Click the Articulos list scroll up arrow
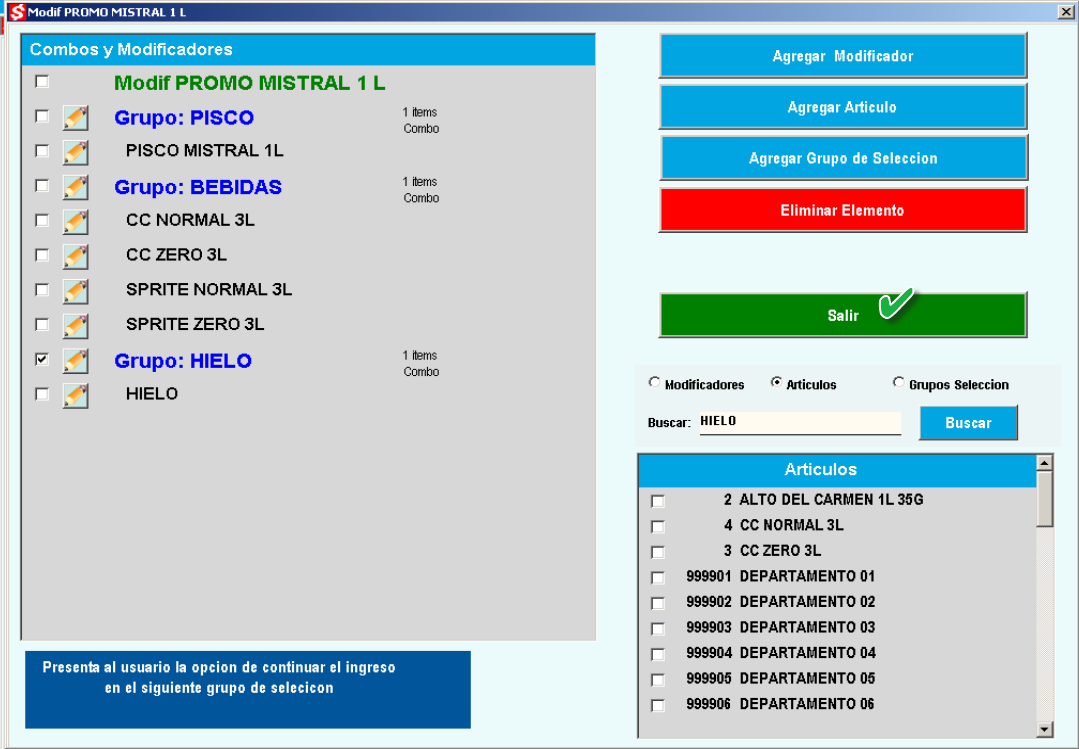Image resolution: width=1079 pixels, height=749 pixels. [1045, 463]
